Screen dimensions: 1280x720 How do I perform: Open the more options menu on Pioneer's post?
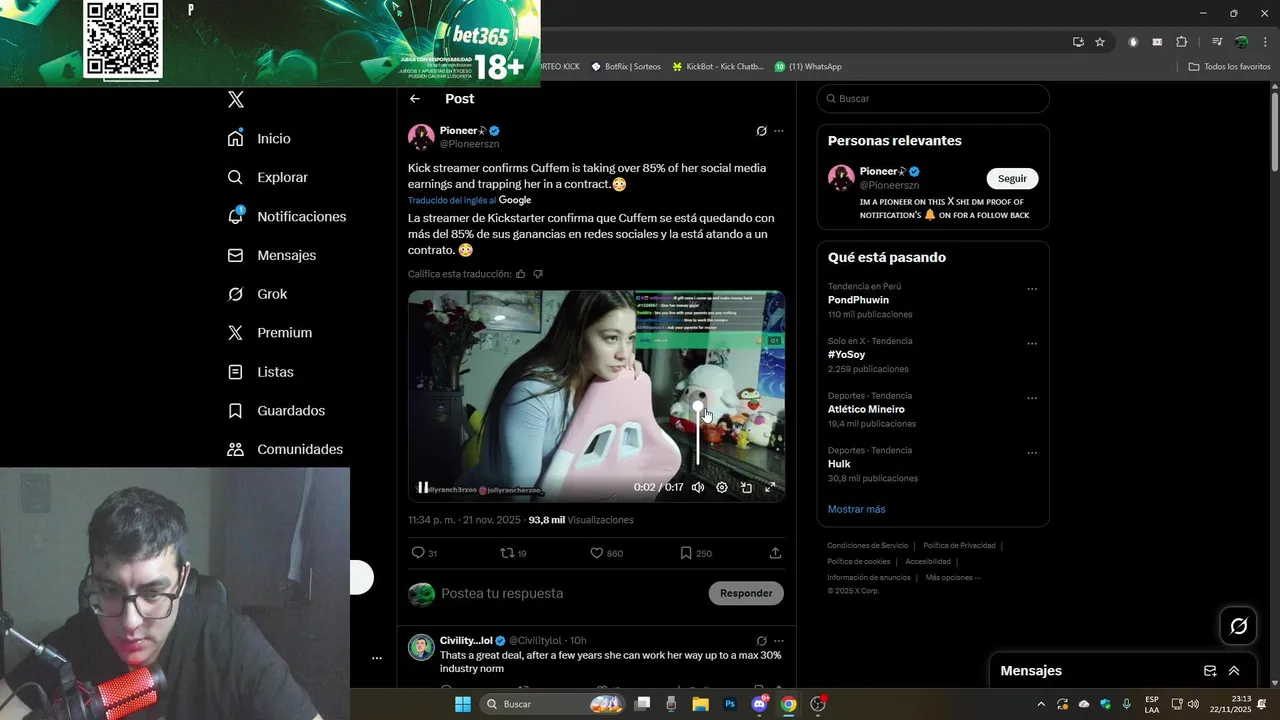[x=779, y=131]
